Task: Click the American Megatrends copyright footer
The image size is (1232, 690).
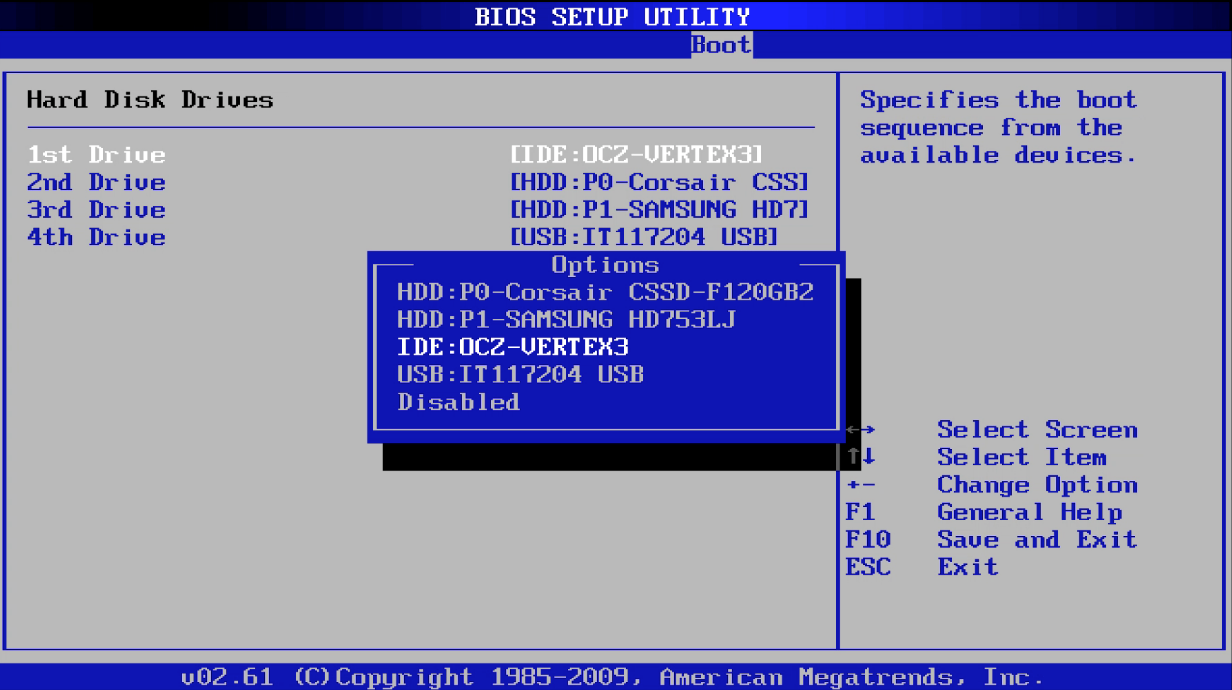Action: 612,677
